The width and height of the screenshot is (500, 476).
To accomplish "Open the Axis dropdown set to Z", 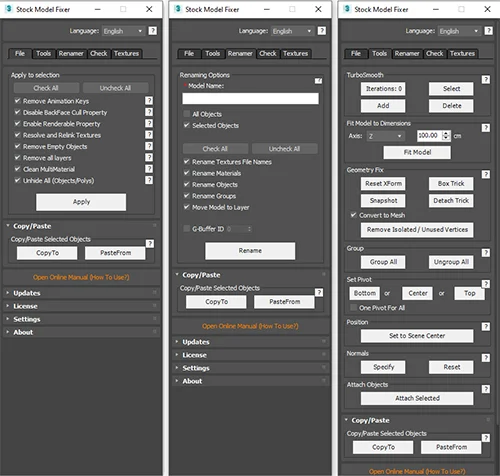I will point(385,136).
